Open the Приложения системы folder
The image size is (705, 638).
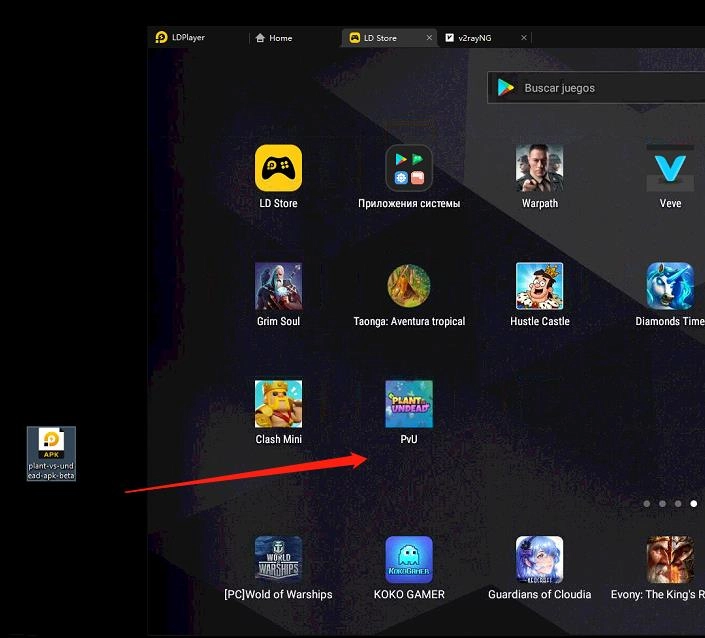click(x=409, y=168)
